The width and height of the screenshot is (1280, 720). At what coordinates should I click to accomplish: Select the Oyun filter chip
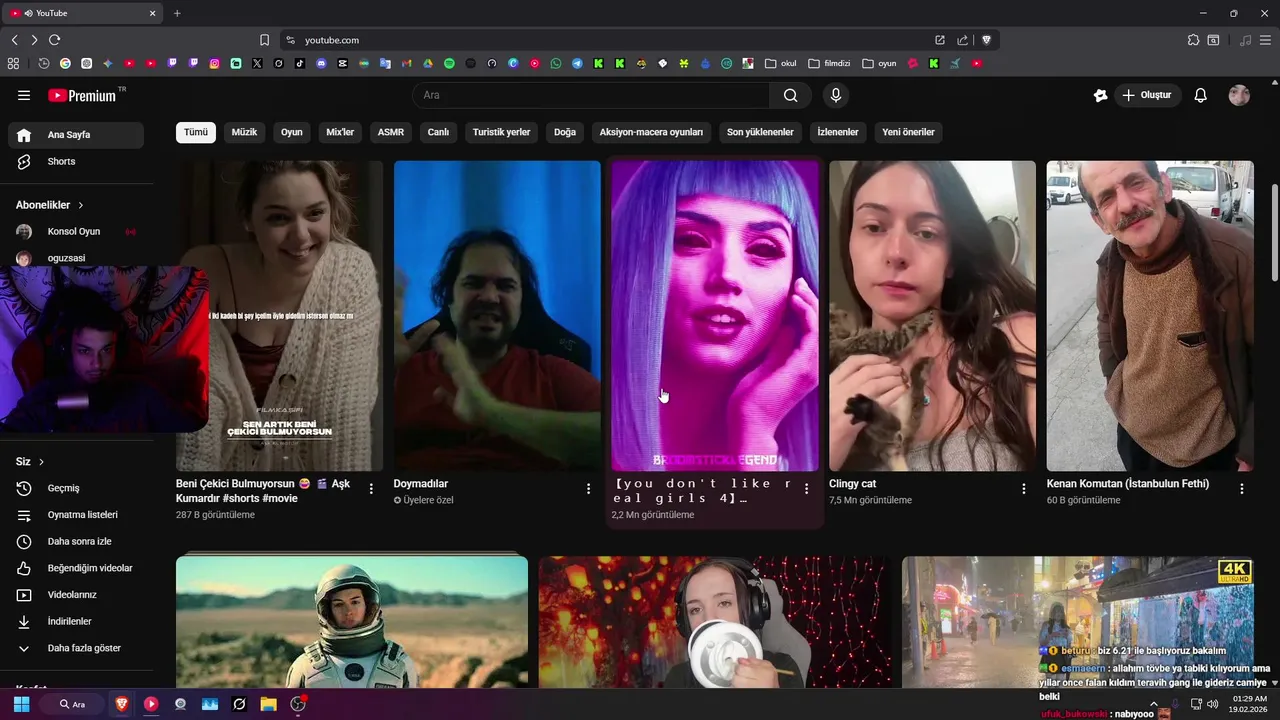point(291,132)
